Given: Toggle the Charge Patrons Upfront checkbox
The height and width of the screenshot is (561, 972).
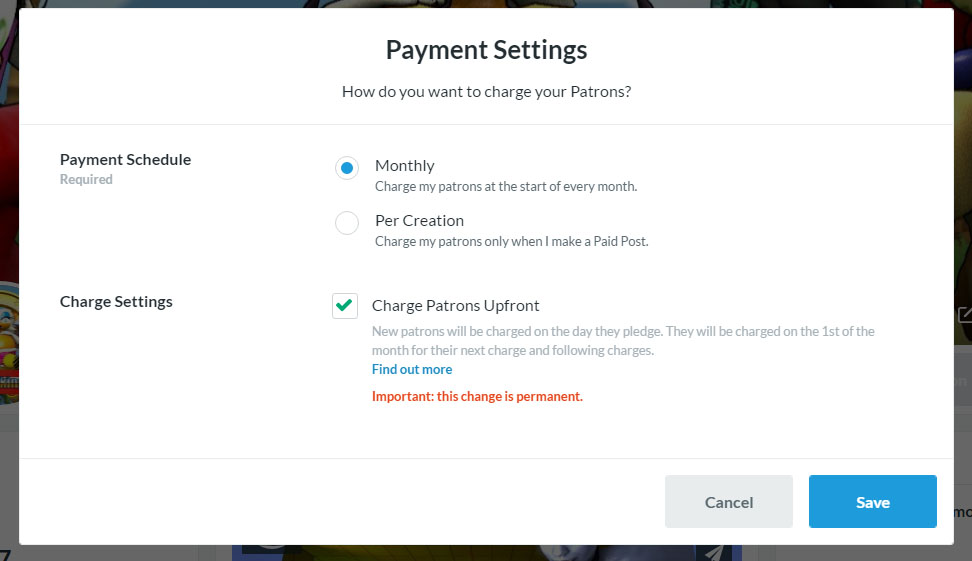Looking at the screenshot, I should coord(345,306).
